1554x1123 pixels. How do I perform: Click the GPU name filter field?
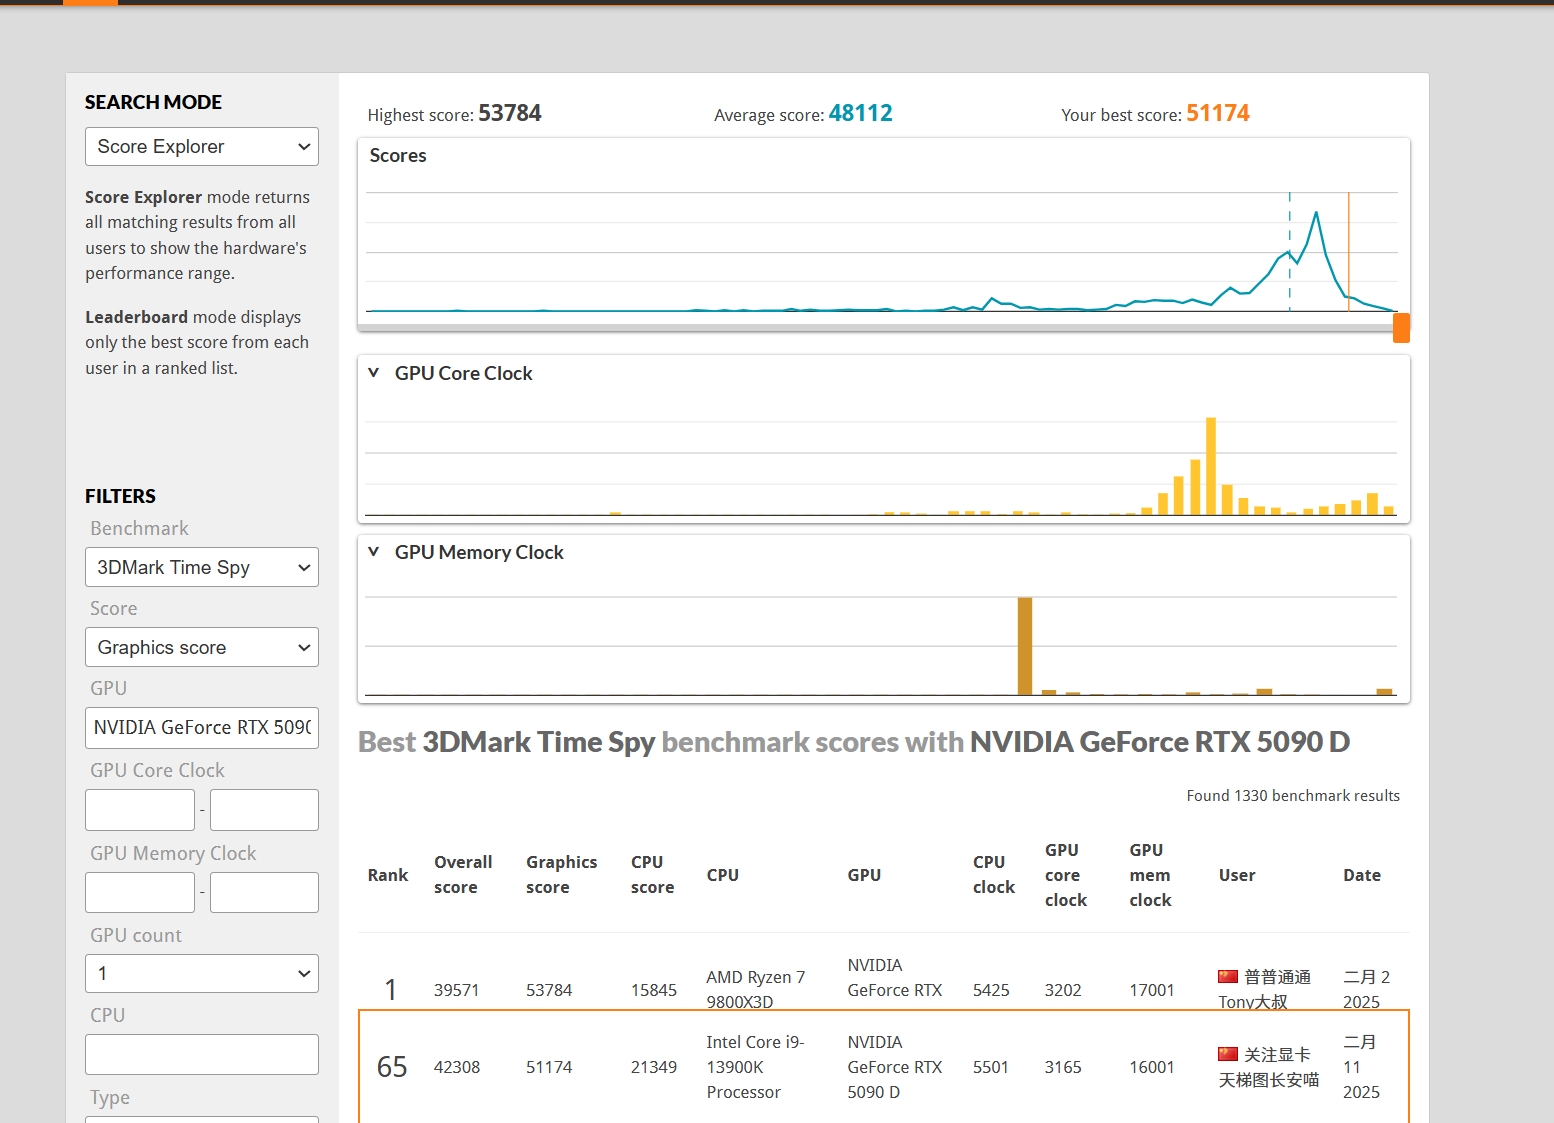tap(202, 727)
